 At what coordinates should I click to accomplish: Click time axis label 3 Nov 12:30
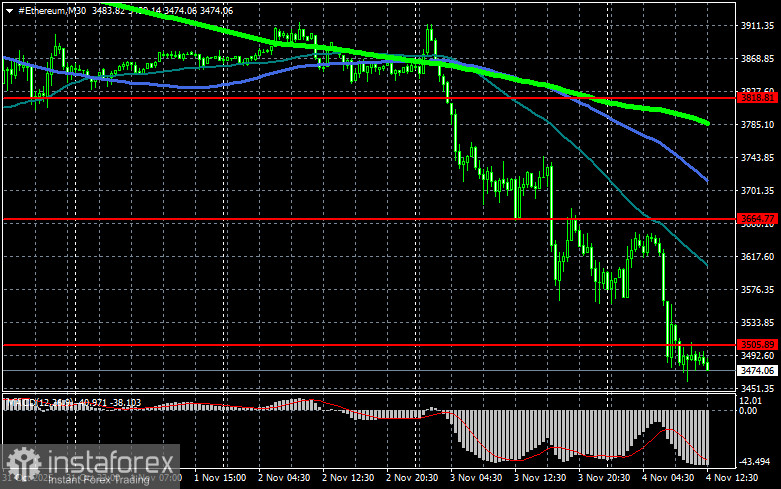point(540,478)
